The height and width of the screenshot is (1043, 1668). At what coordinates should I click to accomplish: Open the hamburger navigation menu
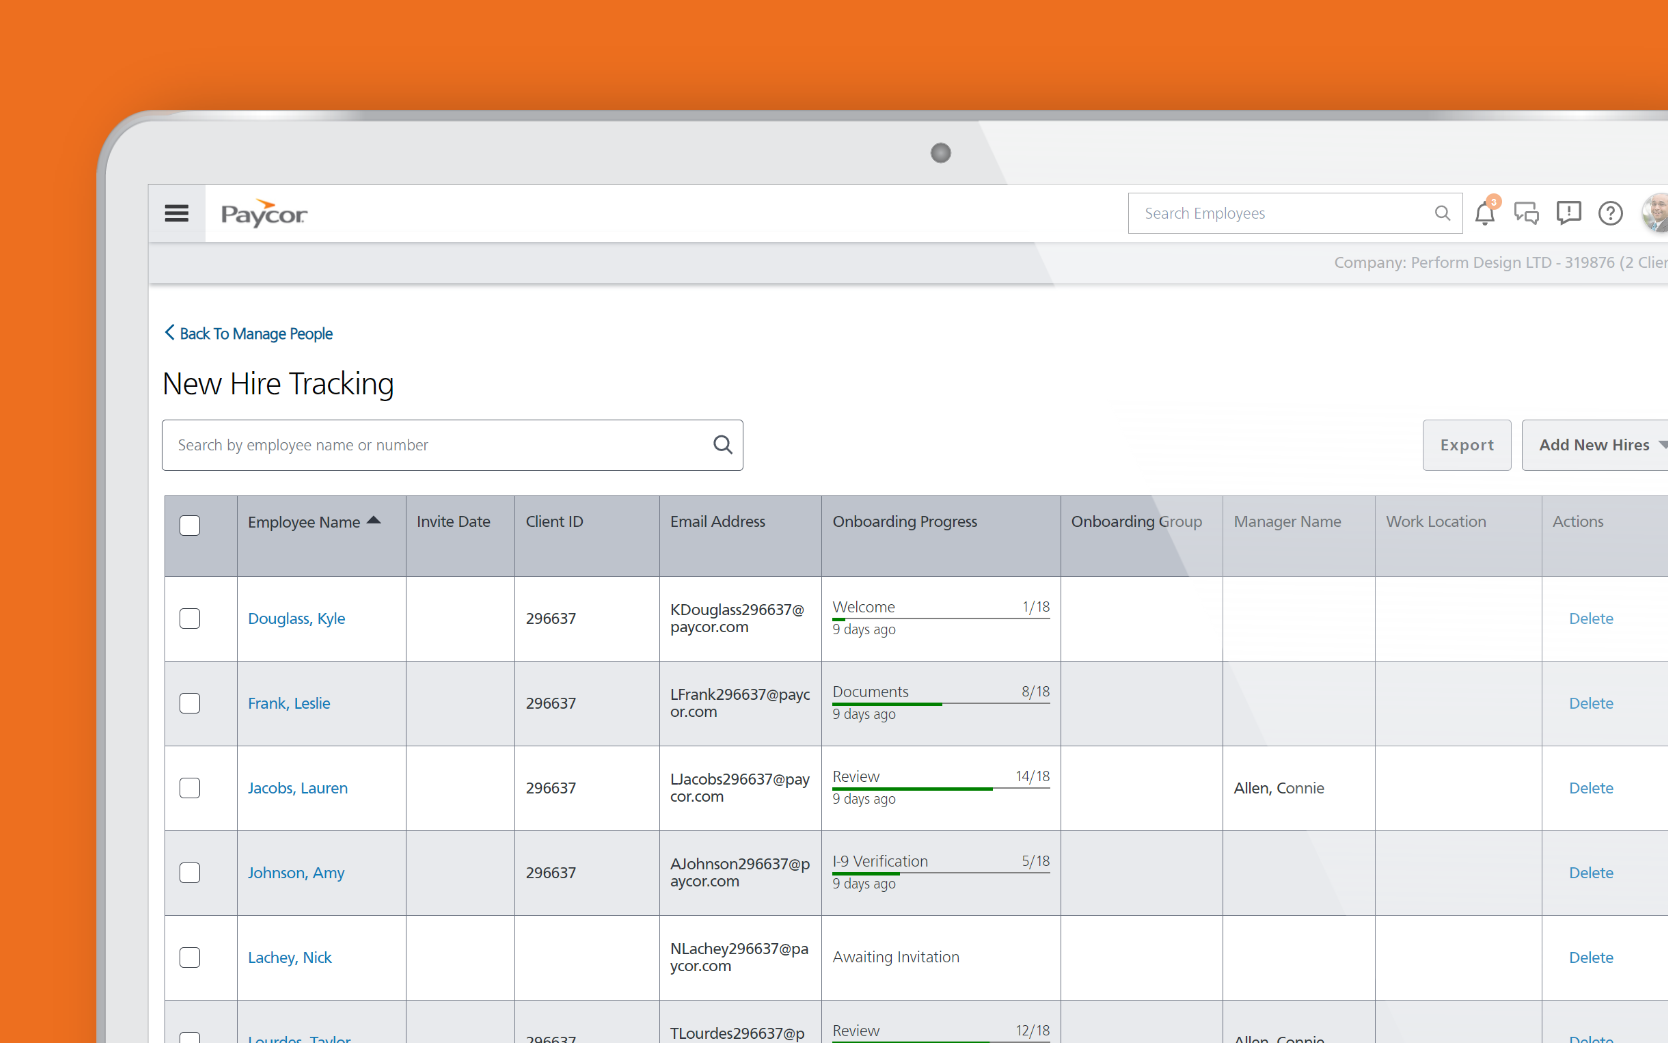click(177, 213)
